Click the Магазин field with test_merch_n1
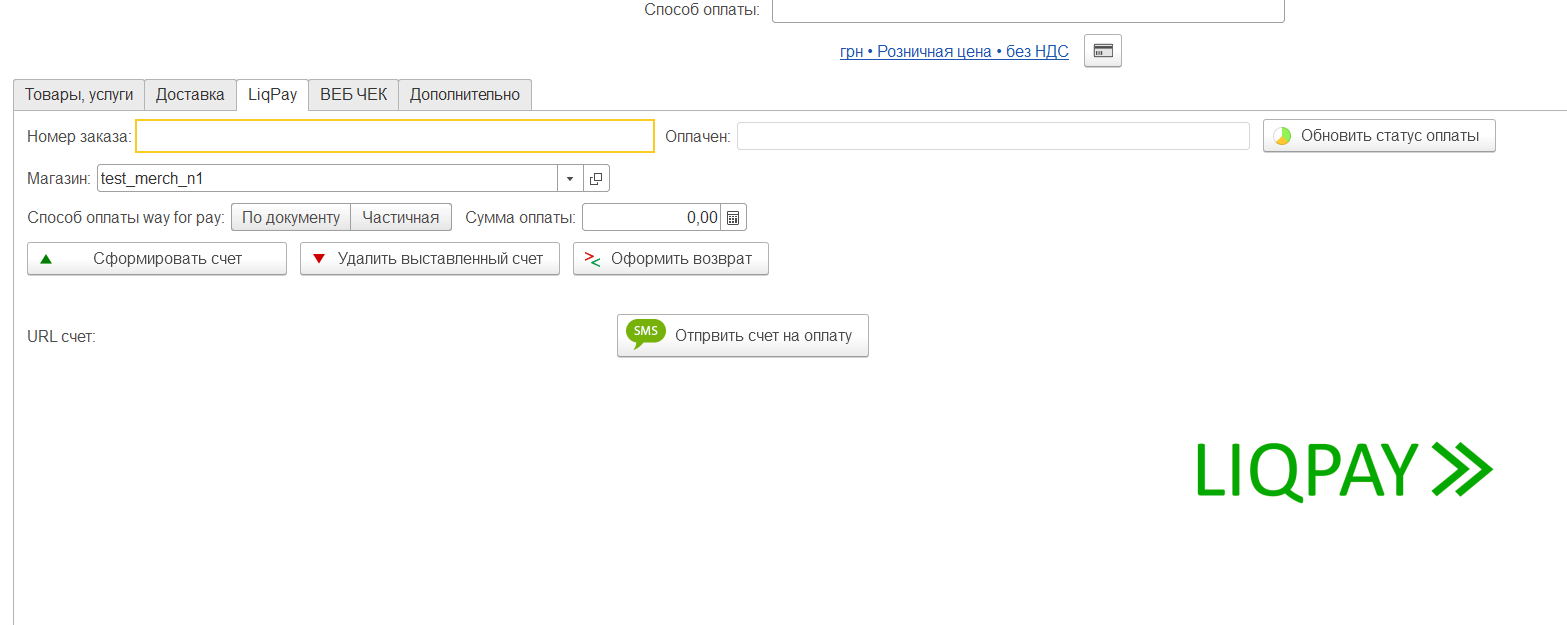The image size is (1567, 625). pyautogui.click(x=328, y=178)
